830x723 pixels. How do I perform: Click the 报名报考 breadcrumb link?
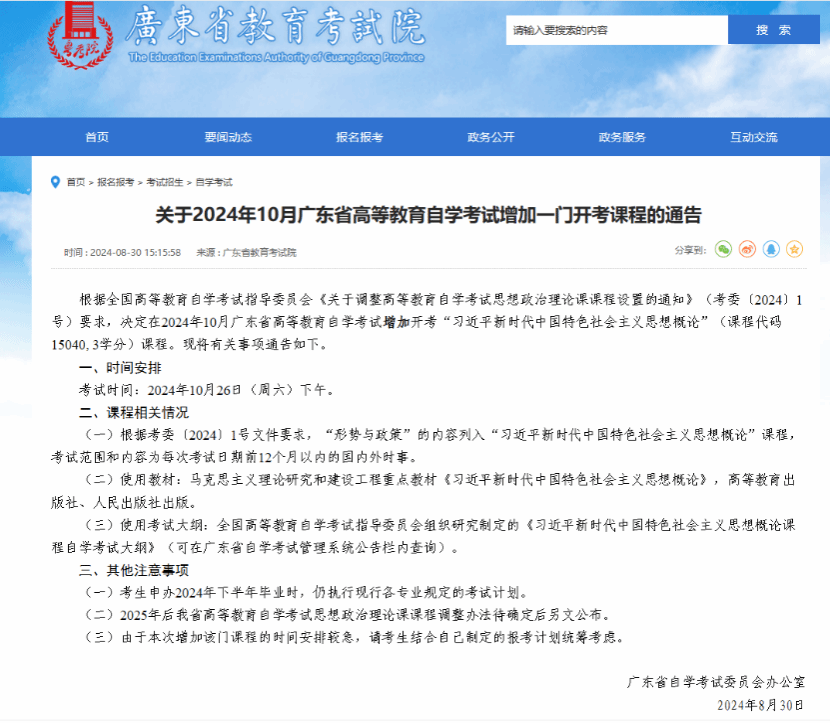(115, 183)
